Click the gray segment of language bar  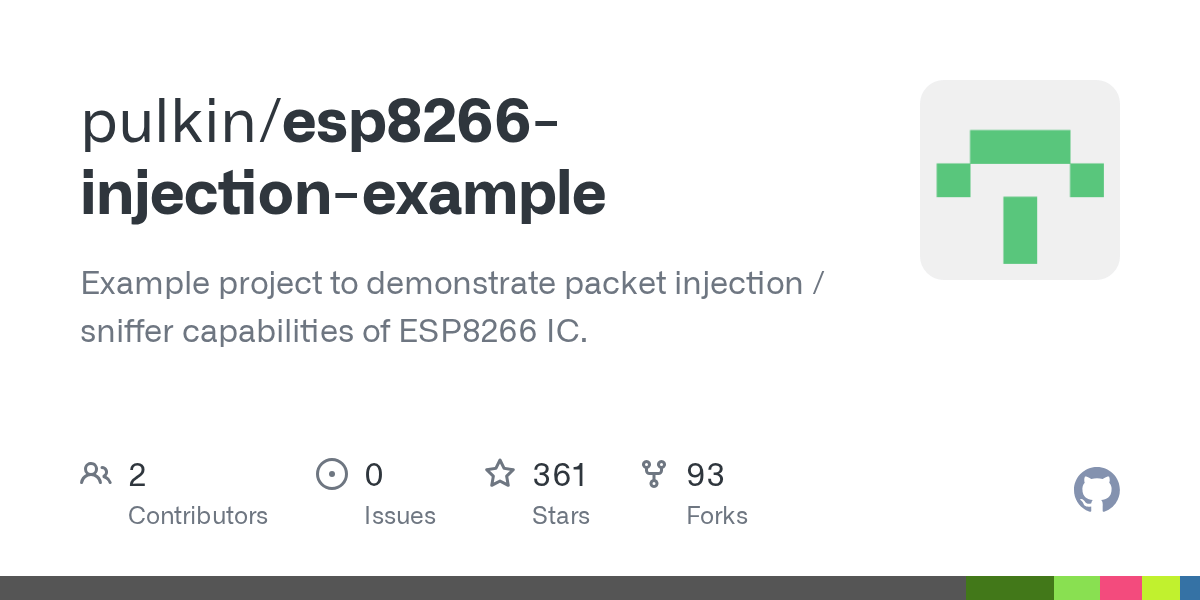coord(480,588)
